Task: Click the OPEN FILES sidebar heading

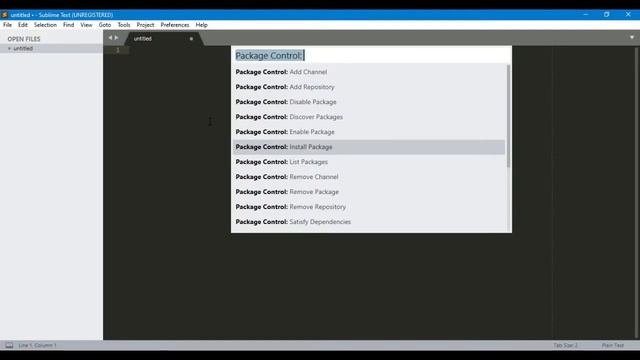Action: [x=24, y=39]
